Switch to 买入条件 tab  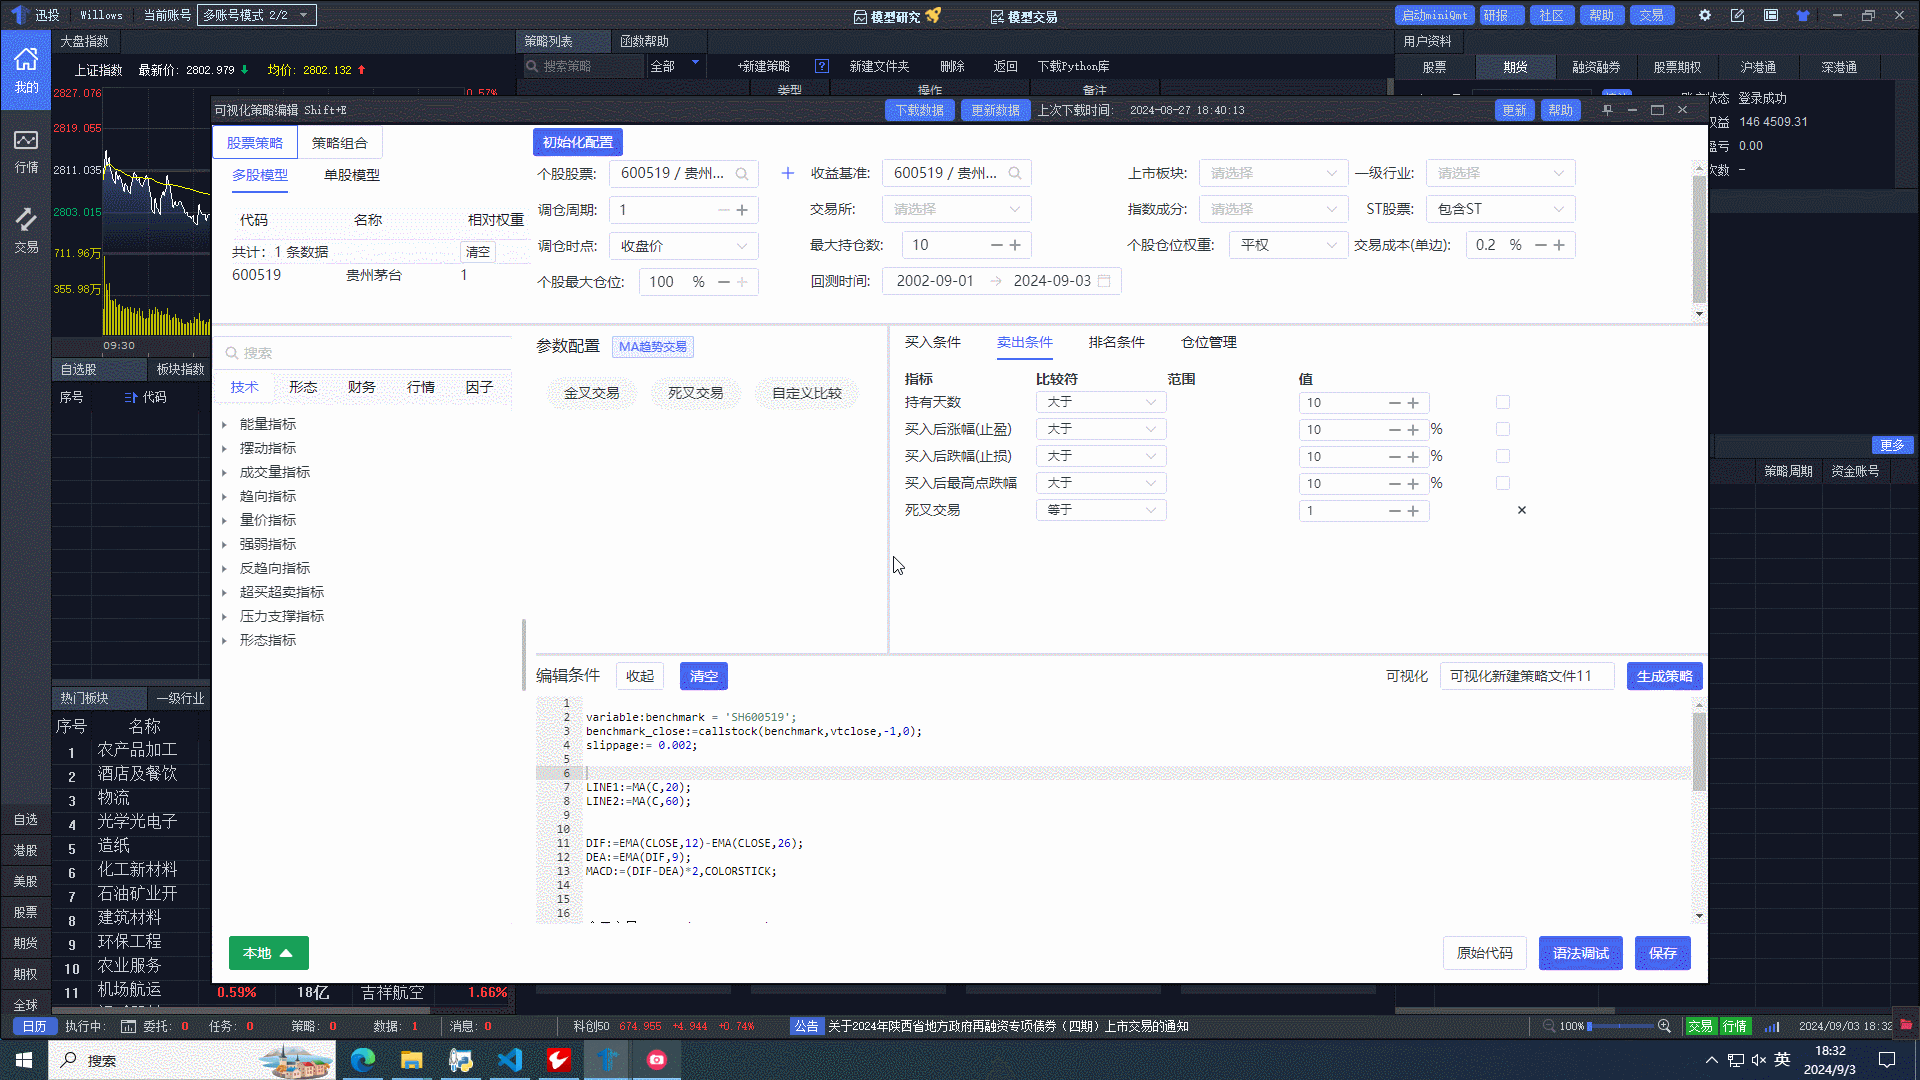[x=933, y=342]
